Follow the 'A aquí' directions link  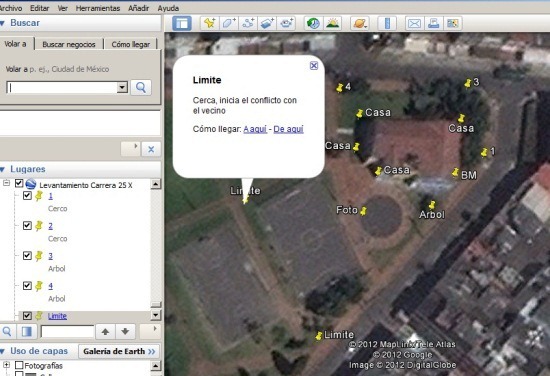pos(255,129)
